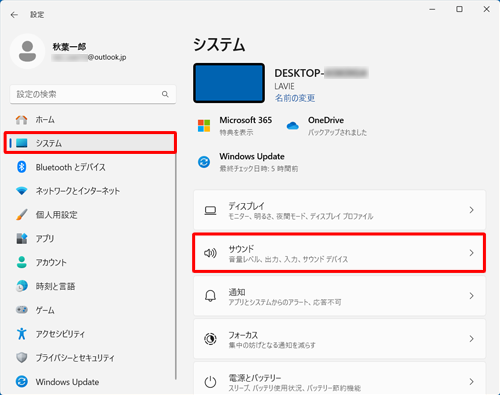Click the 秋葉一郎 account name

pyautogui.click(x=69, y=47)
